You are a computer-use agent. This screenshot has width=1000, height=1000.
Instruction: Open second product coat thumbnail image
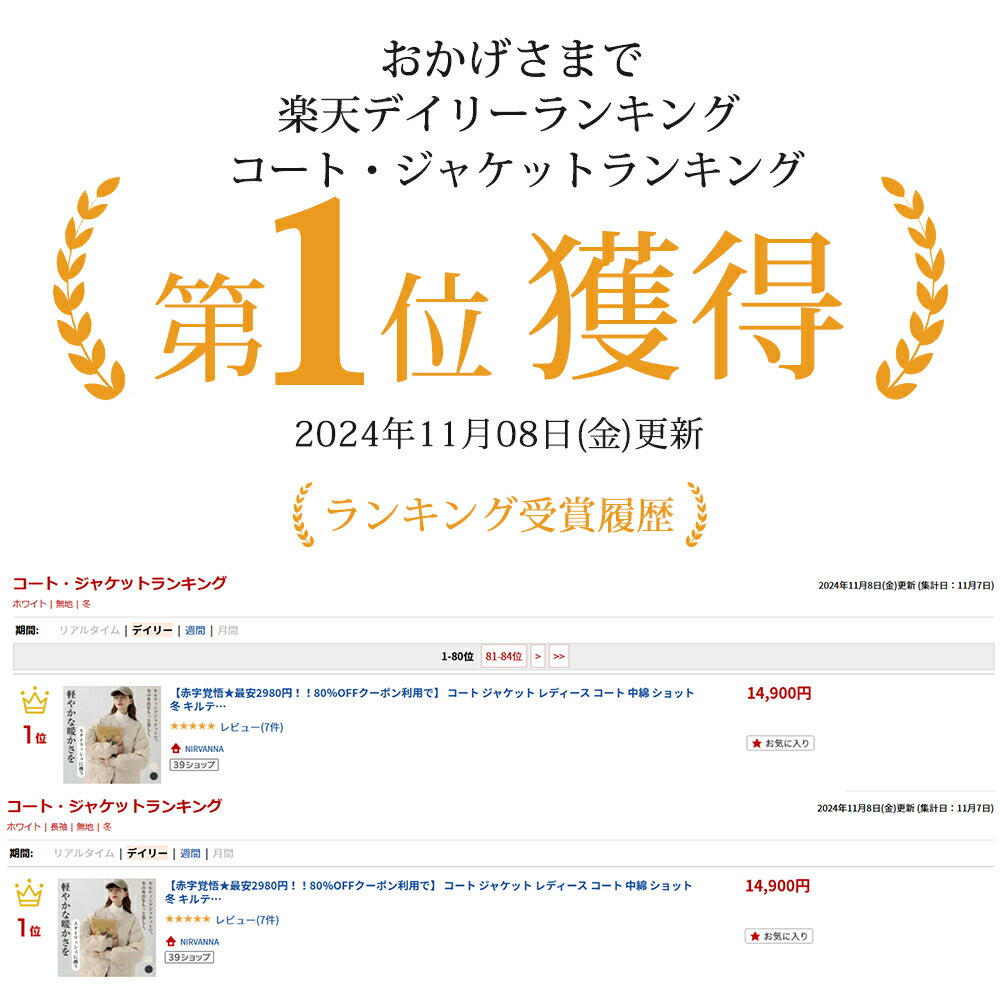[107, 927]
